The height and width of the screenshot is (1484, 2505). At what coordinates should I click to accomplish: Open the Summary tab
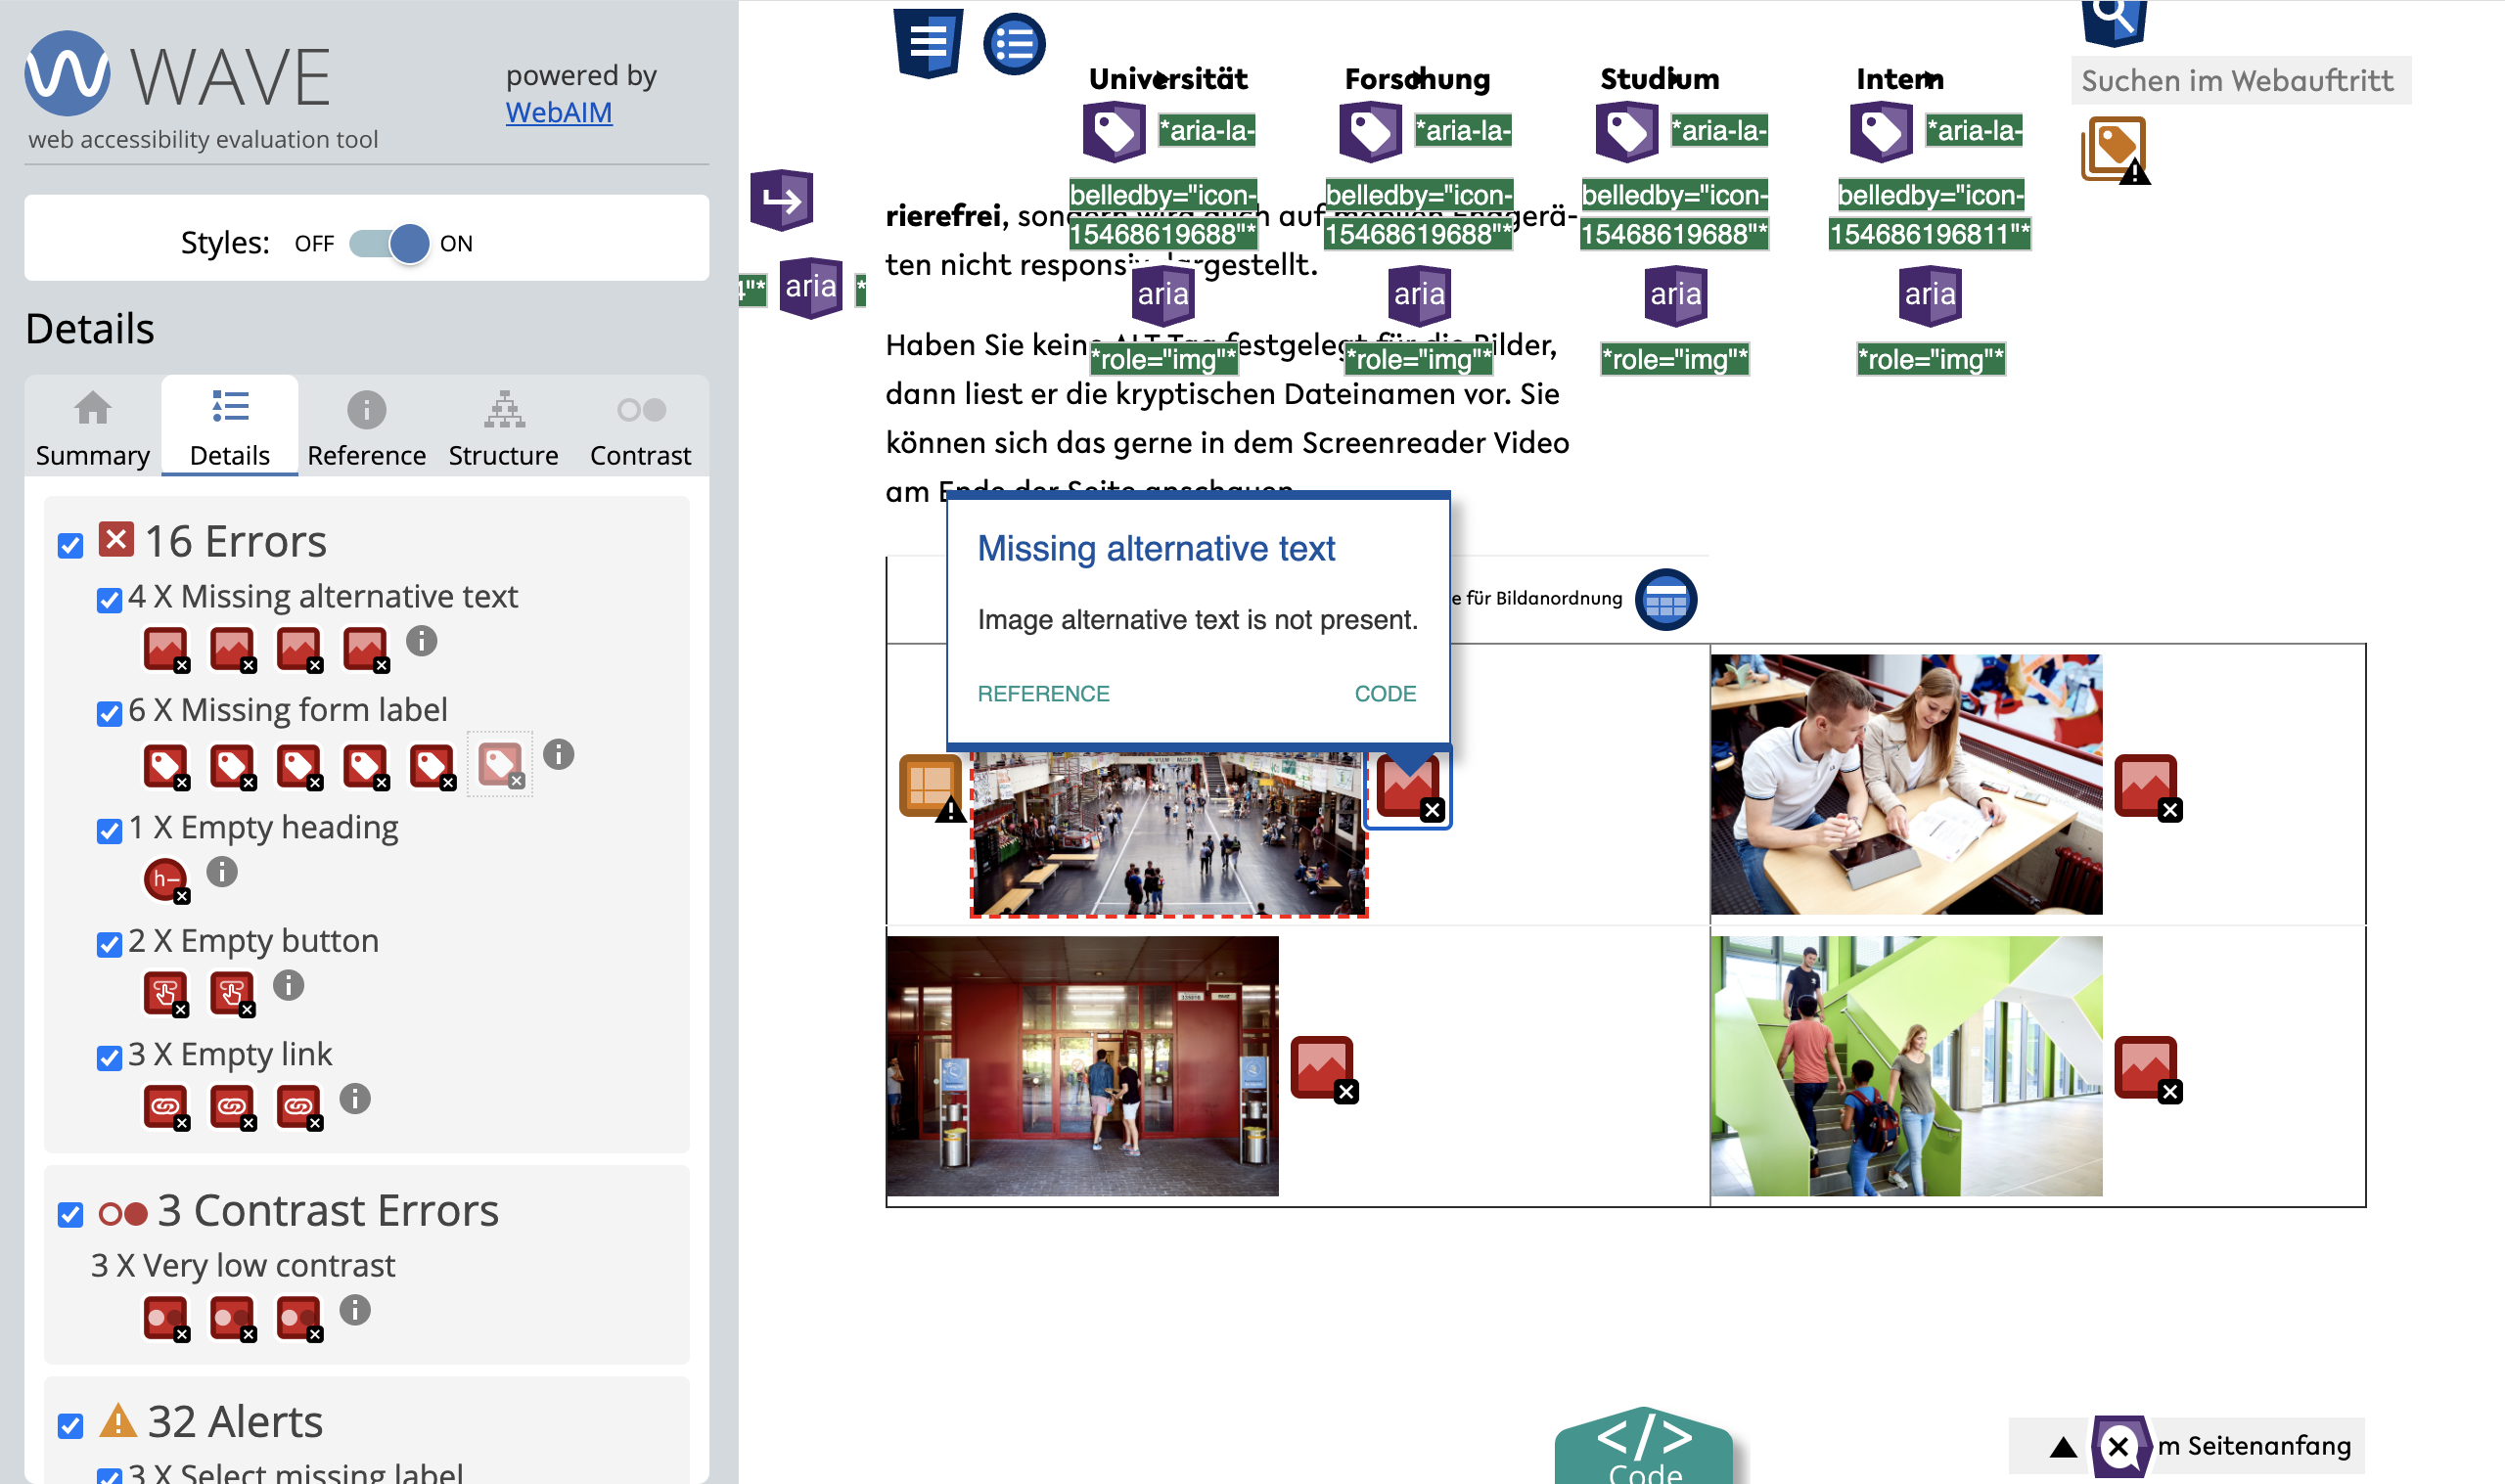(x=92, y=427)
